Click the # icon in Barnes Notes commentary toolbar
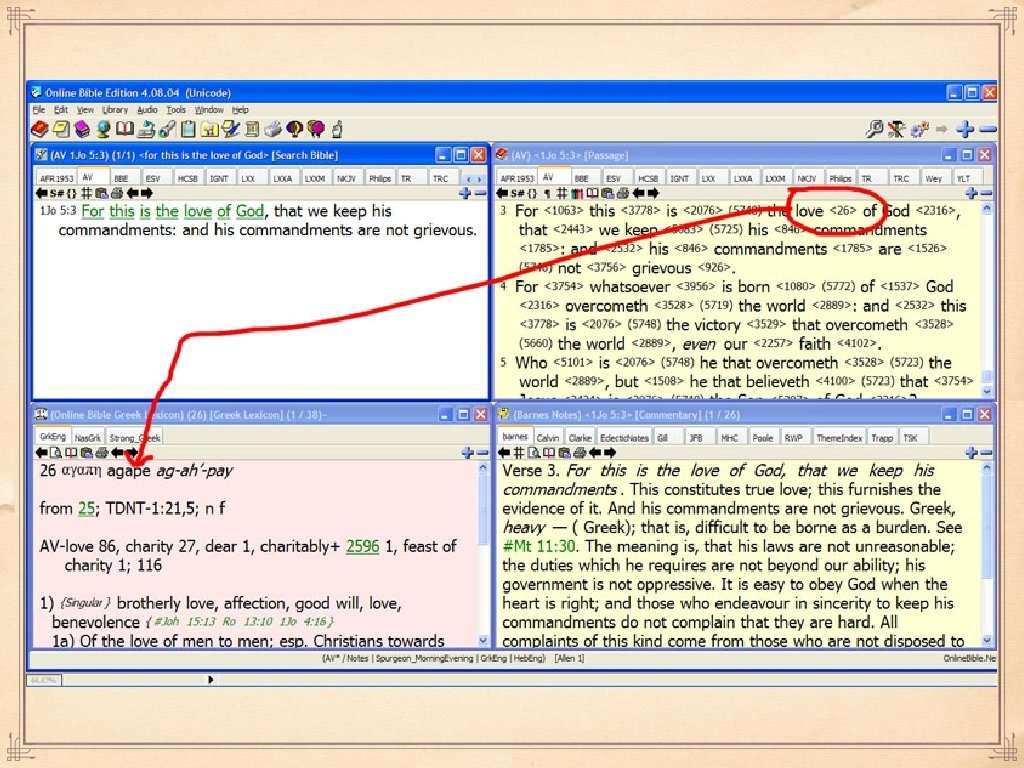Image resolution: width=1024 pixels, height=768 pixels. 519,453
